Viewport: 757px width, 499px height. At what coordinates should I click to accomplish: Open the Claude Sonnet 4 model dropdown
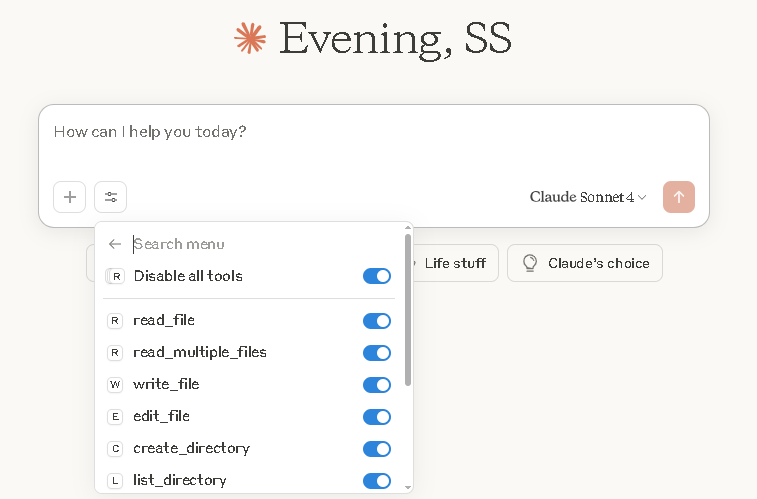click(587, 197)
